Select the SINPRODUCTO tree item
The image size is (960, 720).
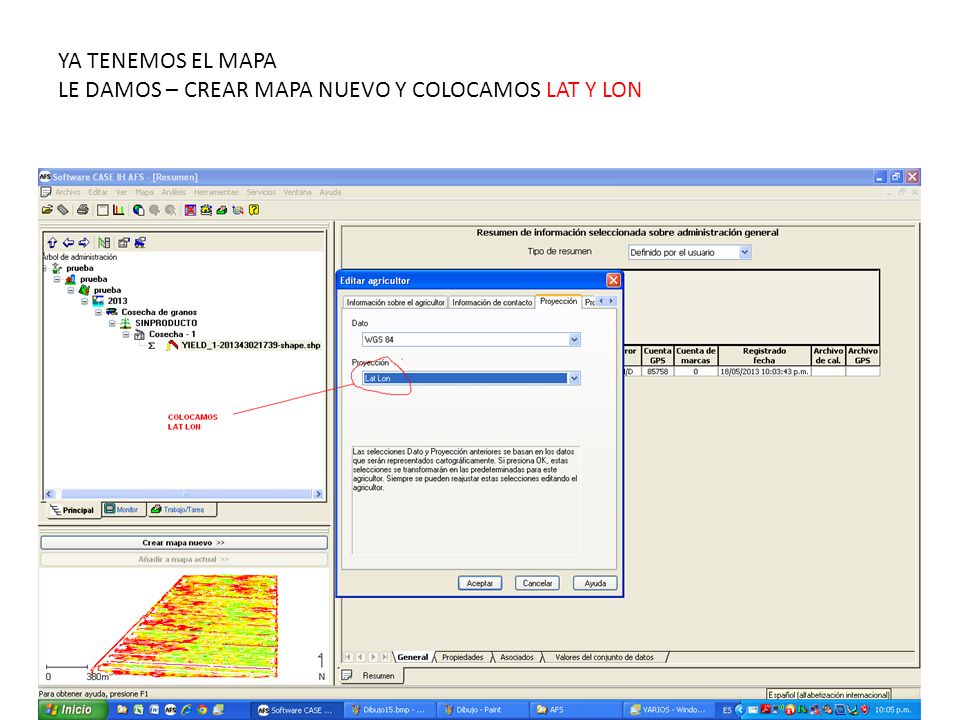166,323
